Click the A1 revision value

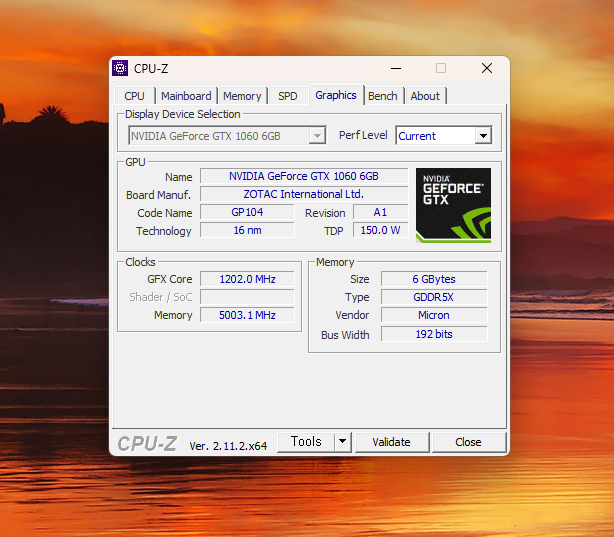[380, 212]
